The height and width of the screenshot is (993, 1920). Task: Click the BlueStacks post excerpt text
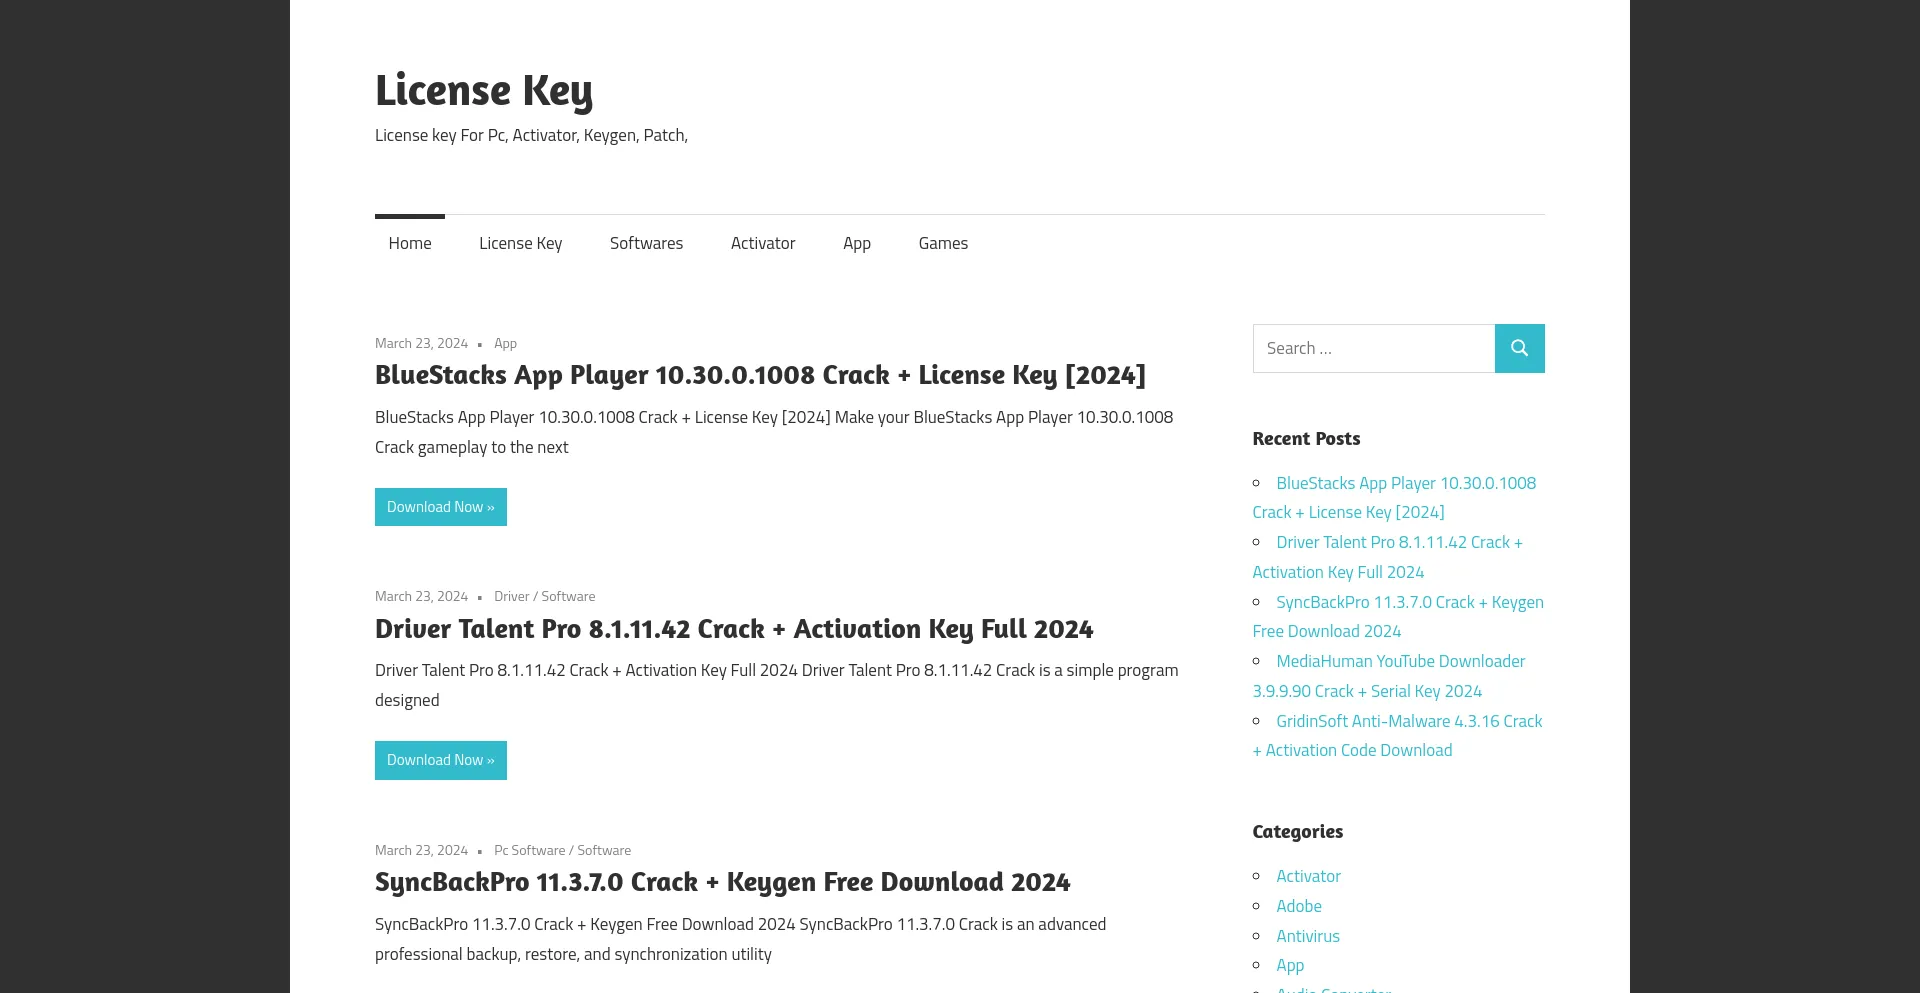774,432
